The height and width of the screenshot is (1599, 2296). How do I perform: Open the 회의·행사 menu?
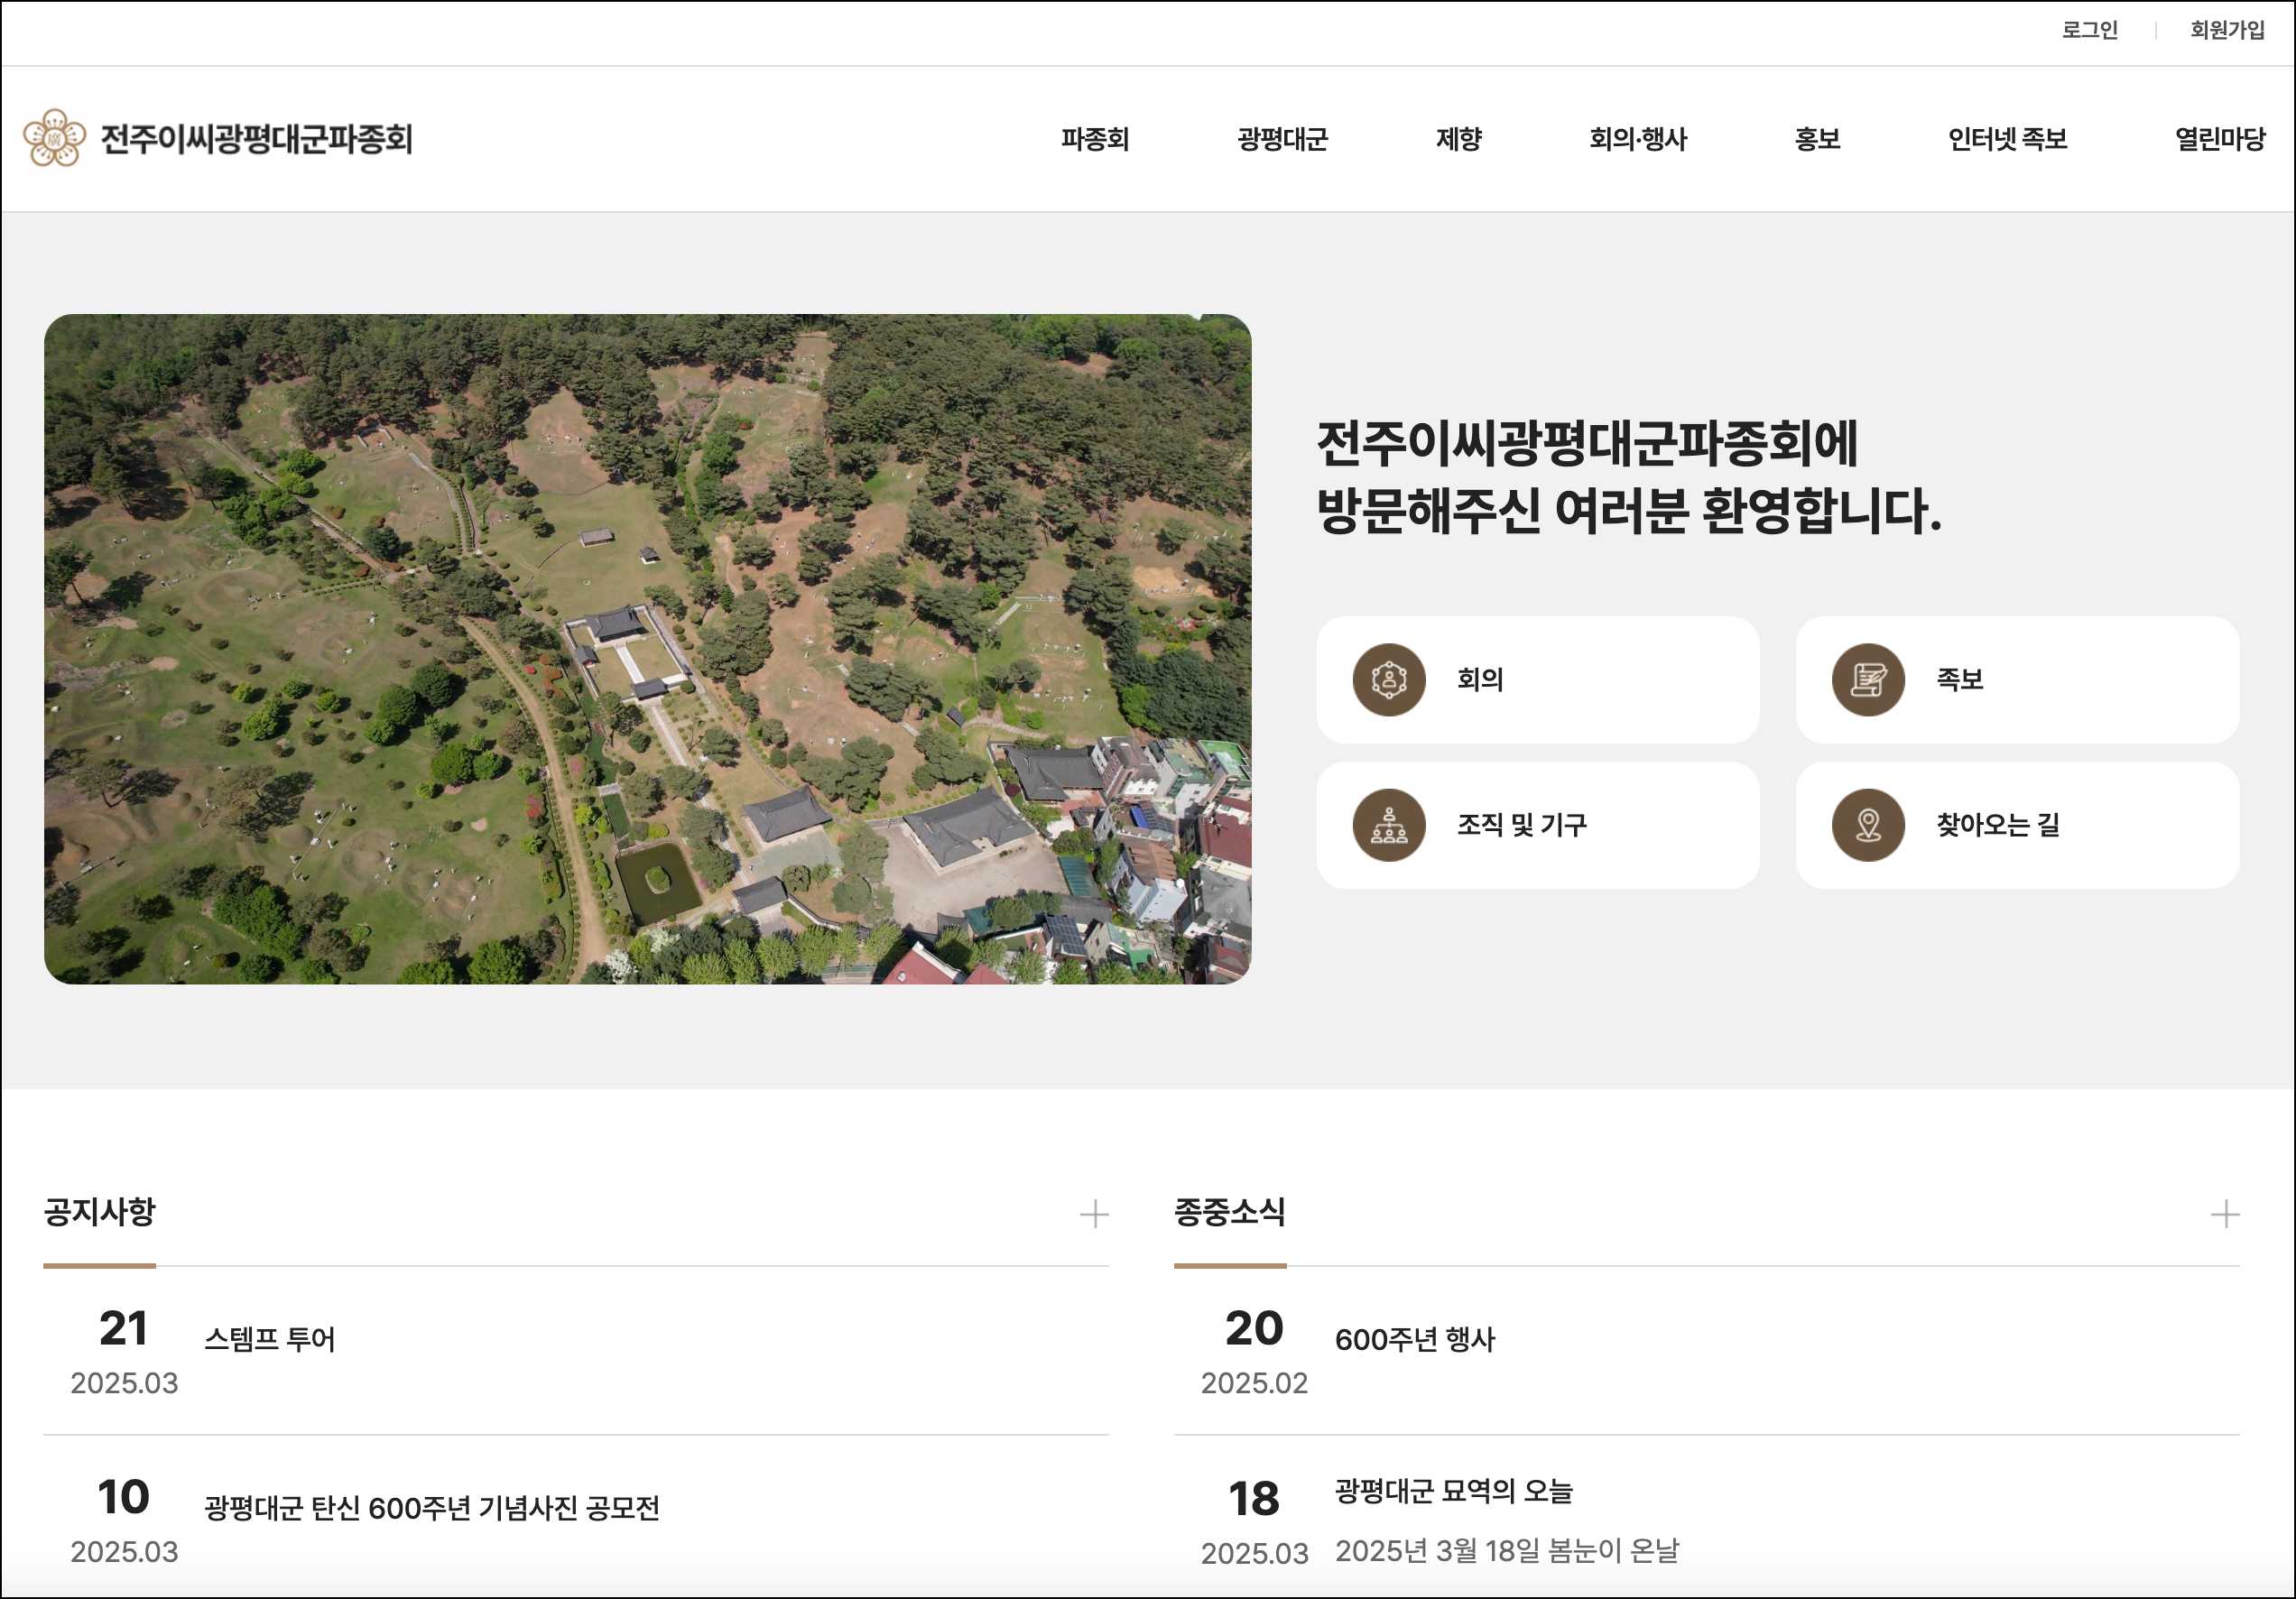[1637, 139]
